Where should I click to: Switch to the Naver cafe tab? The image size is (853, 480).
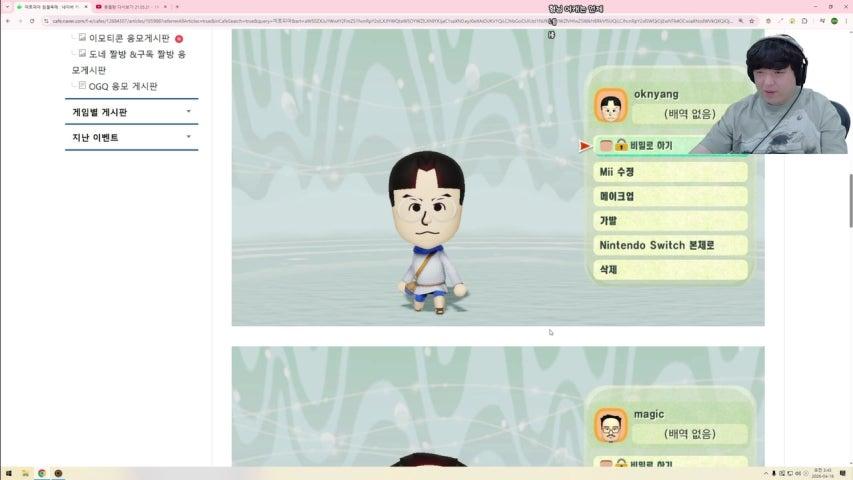click(52, 7)
